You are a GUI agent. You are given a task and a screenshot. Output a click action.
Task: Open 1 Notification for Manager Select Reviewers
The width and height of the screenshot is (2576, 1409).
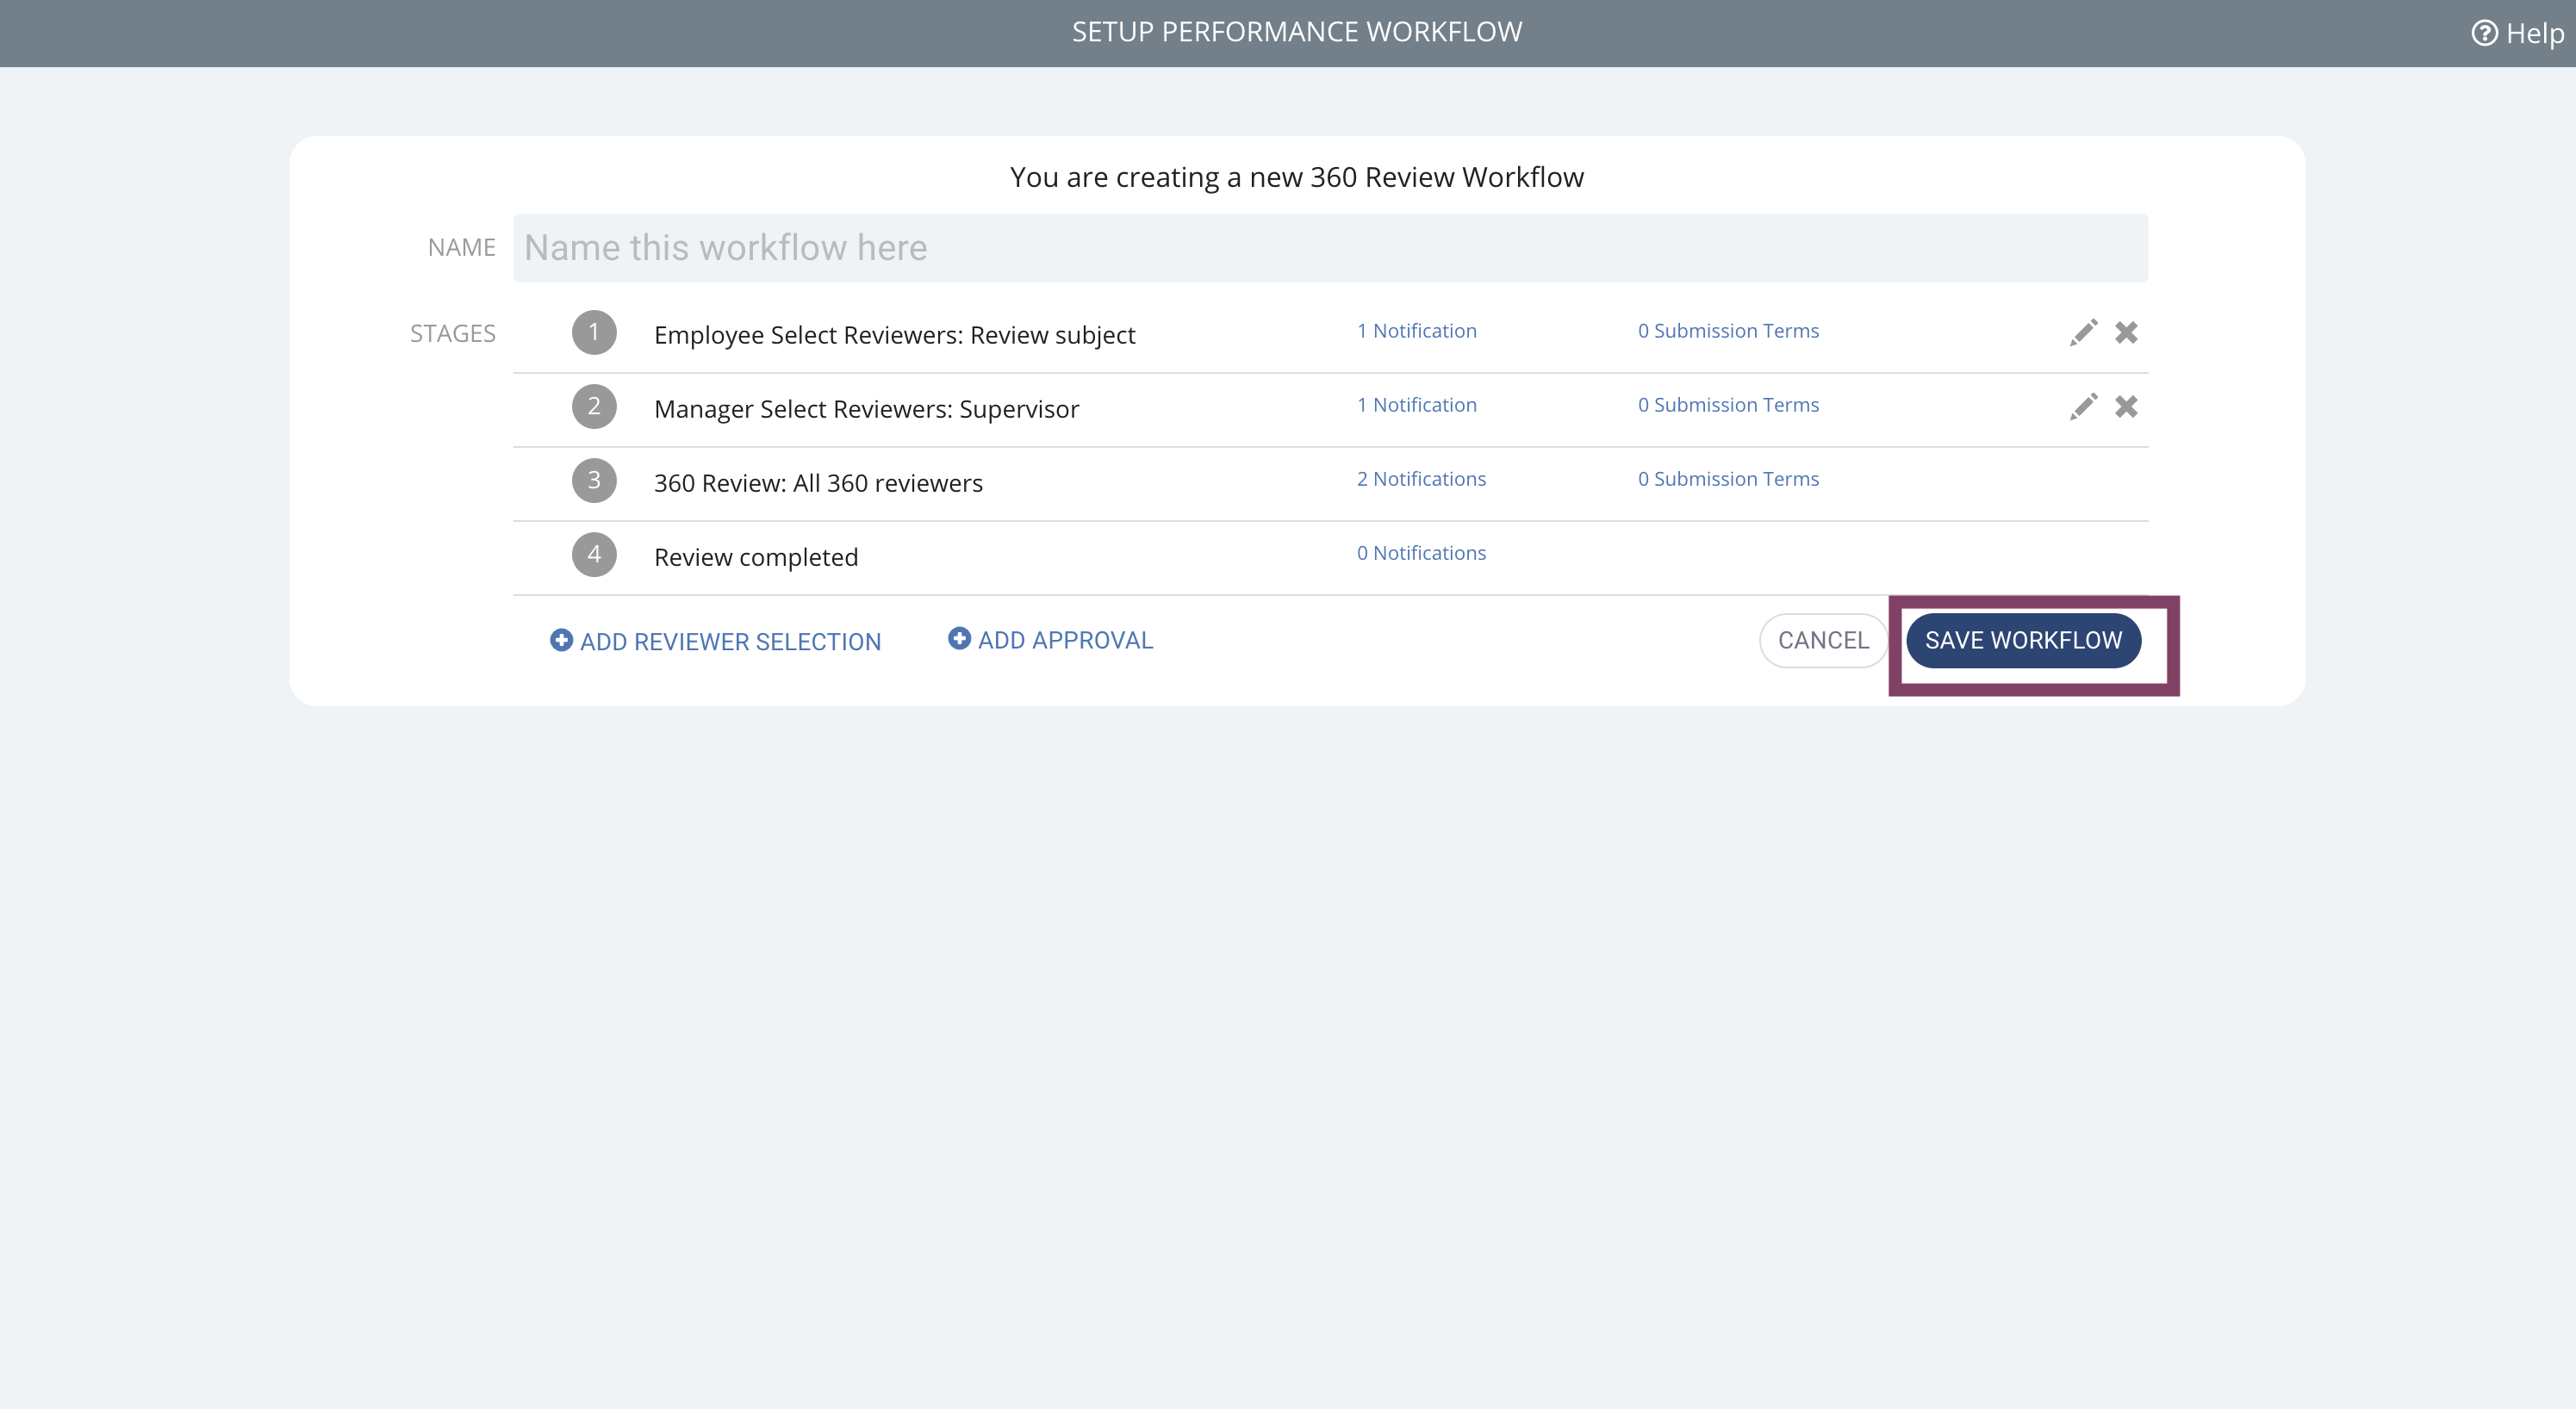[x=1416, y=405]
